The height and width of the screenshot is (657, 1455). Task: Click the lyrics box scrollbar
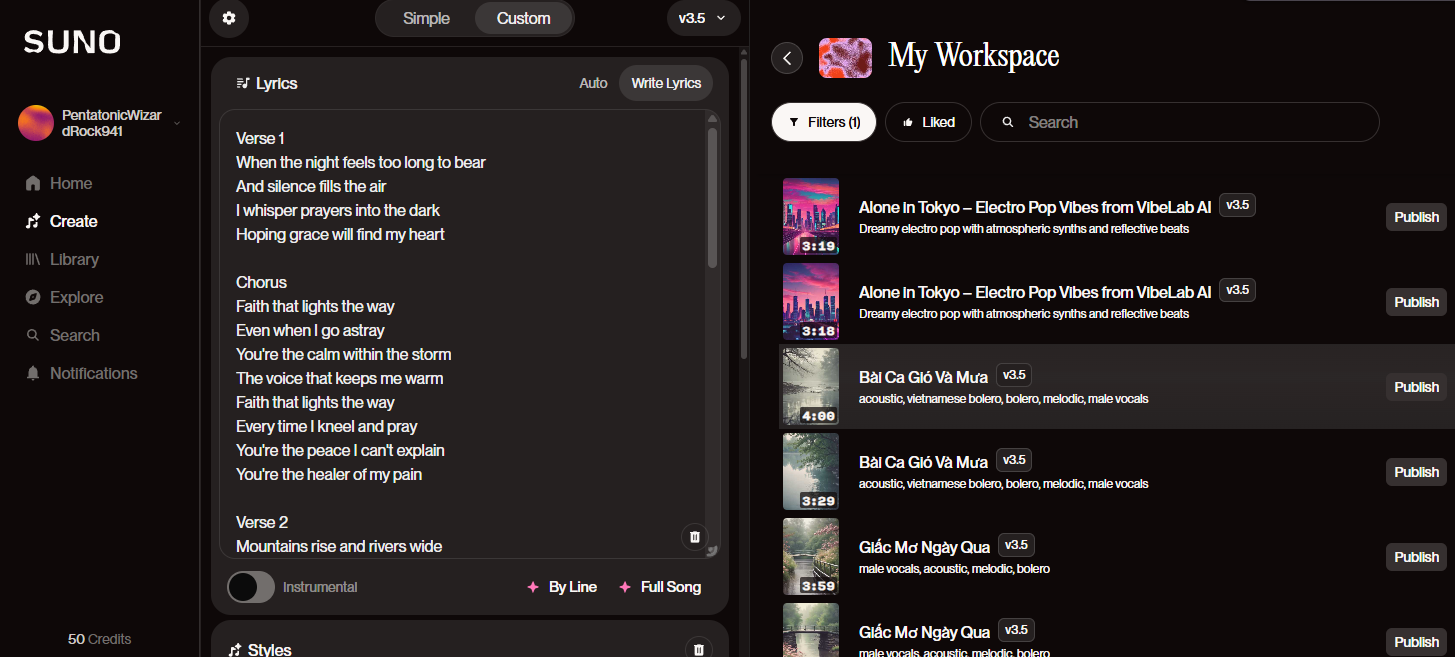point(712,198)
